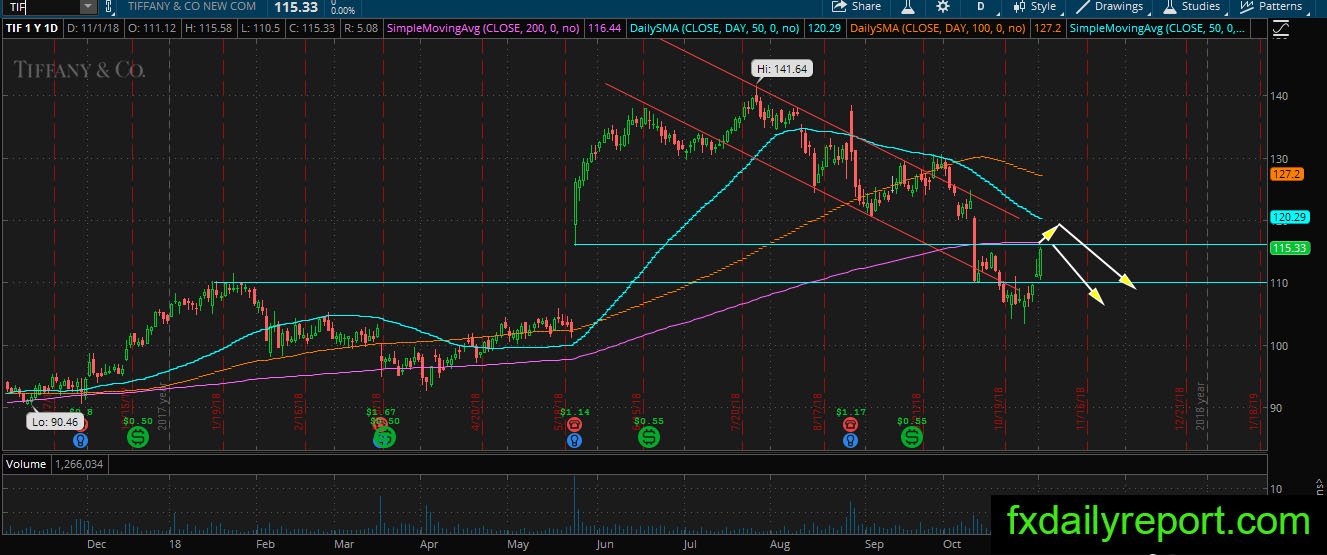Click the 100 price axis label

click(x=1280, y=345)
